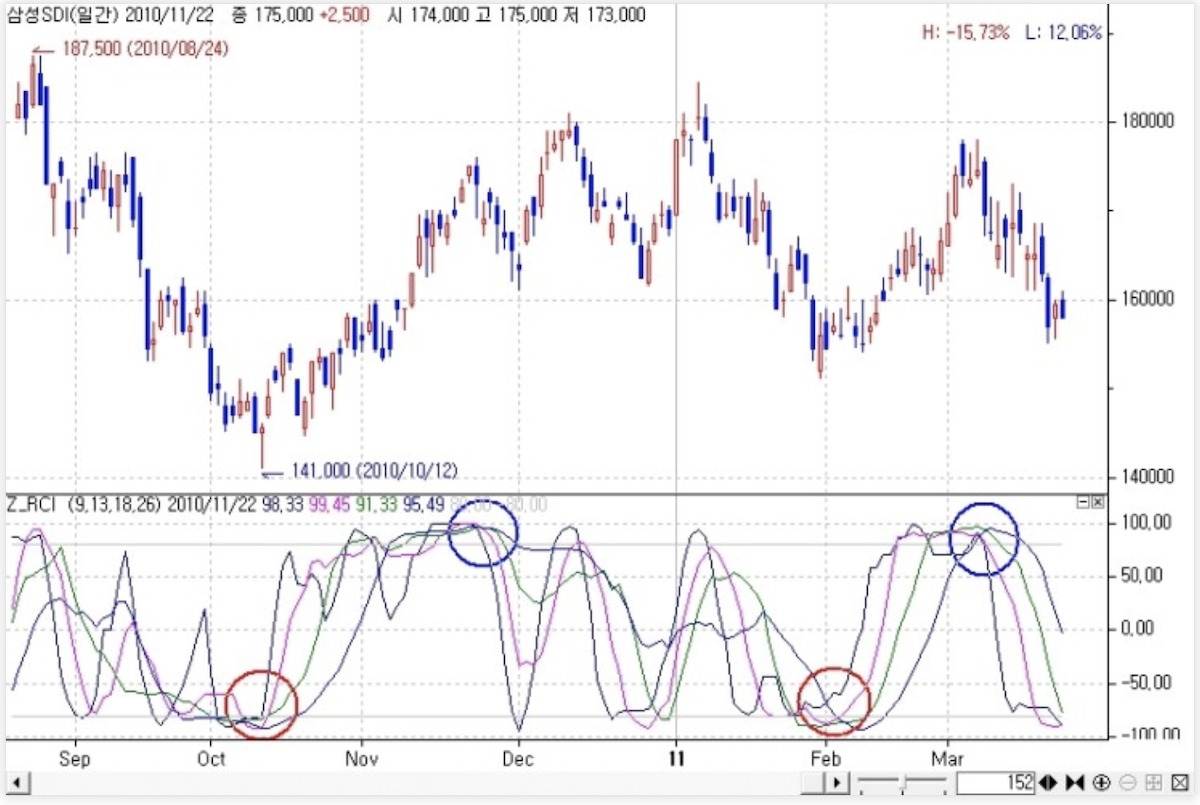Click the red circle marker near October
This screenshot has height=805, width=1200.
click(261, 704)
